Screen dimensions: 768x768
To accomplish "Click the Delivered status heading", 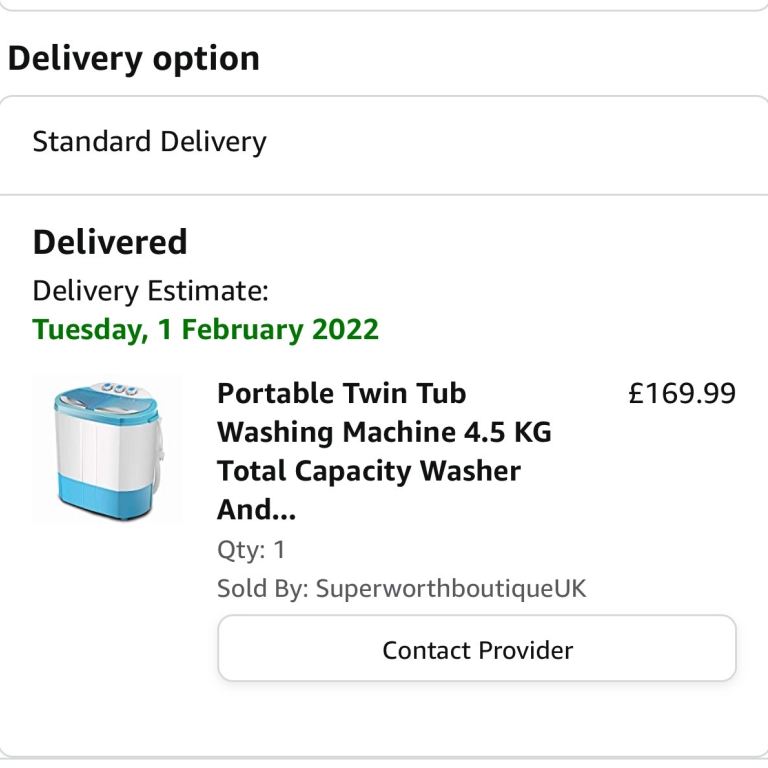I will pos(110,242).
